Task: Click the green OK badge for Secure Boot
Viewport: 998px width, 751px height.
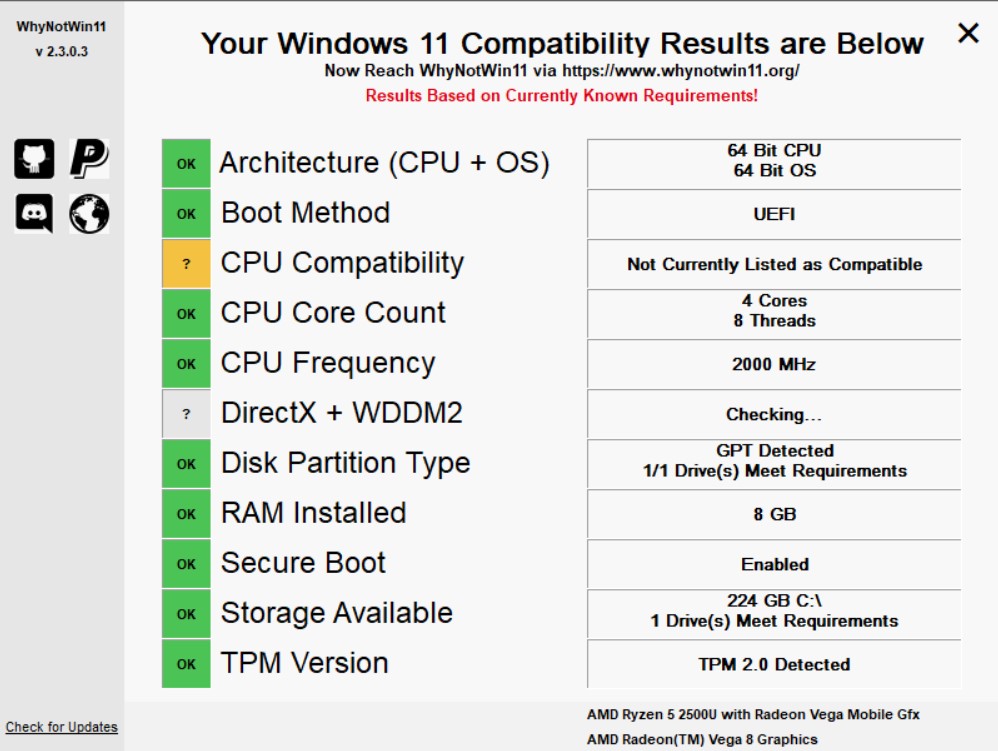Action: pyautogui.click(x=186, y=564)
